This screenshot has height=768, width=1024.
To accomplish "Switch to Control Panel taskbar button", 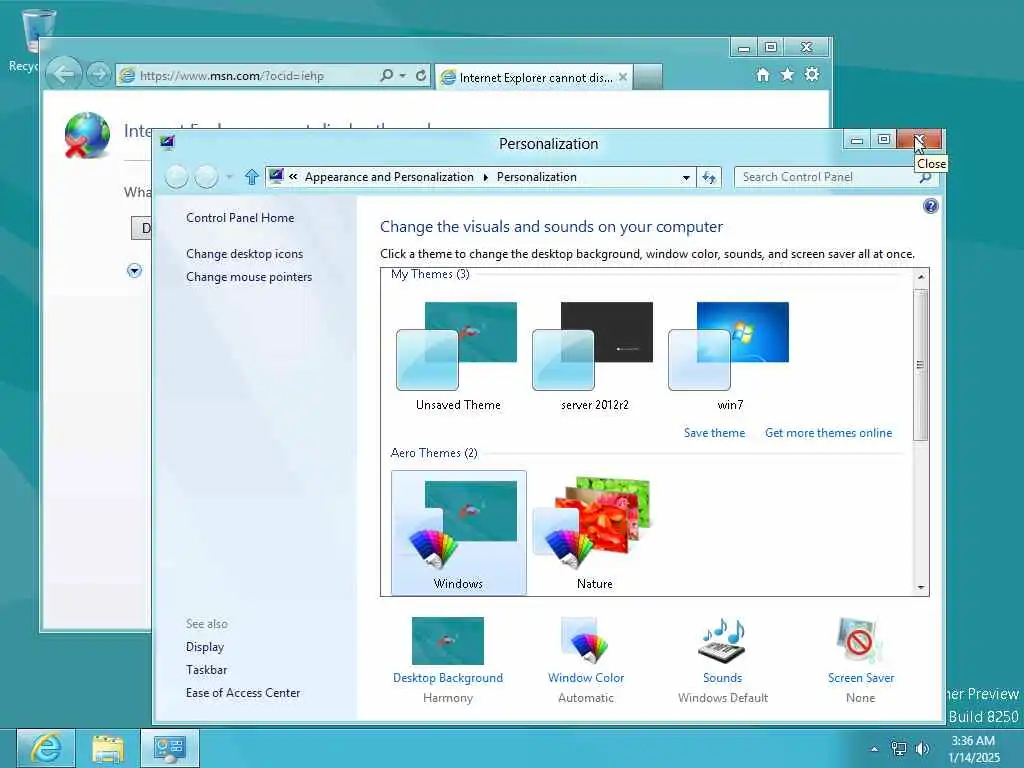I will (x=170, y=748).
